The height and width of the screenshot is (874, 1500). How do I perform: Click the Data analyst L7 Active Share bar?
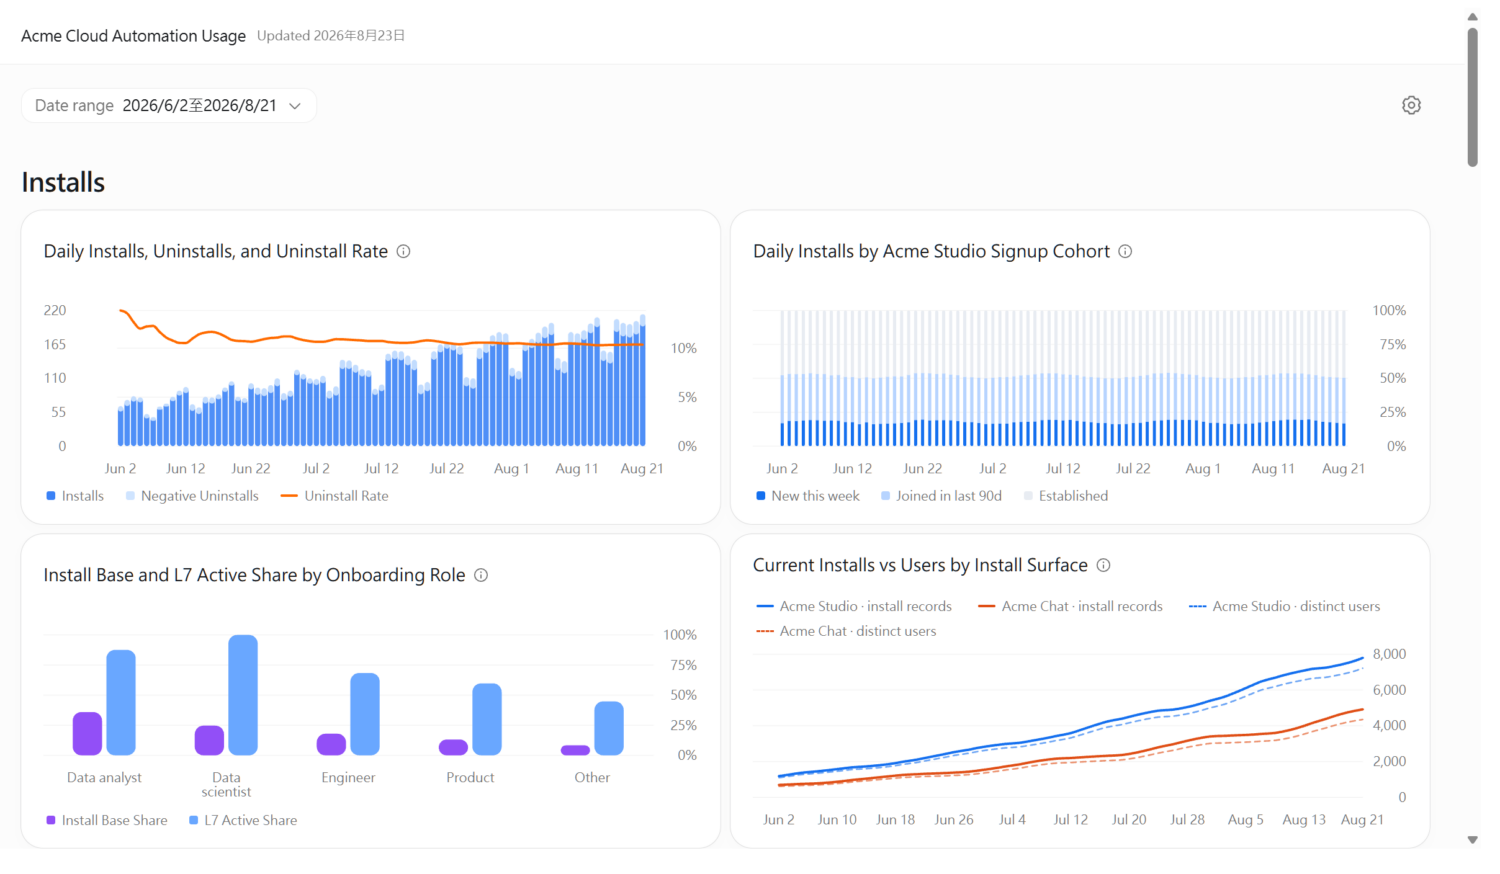coord(121,703)
